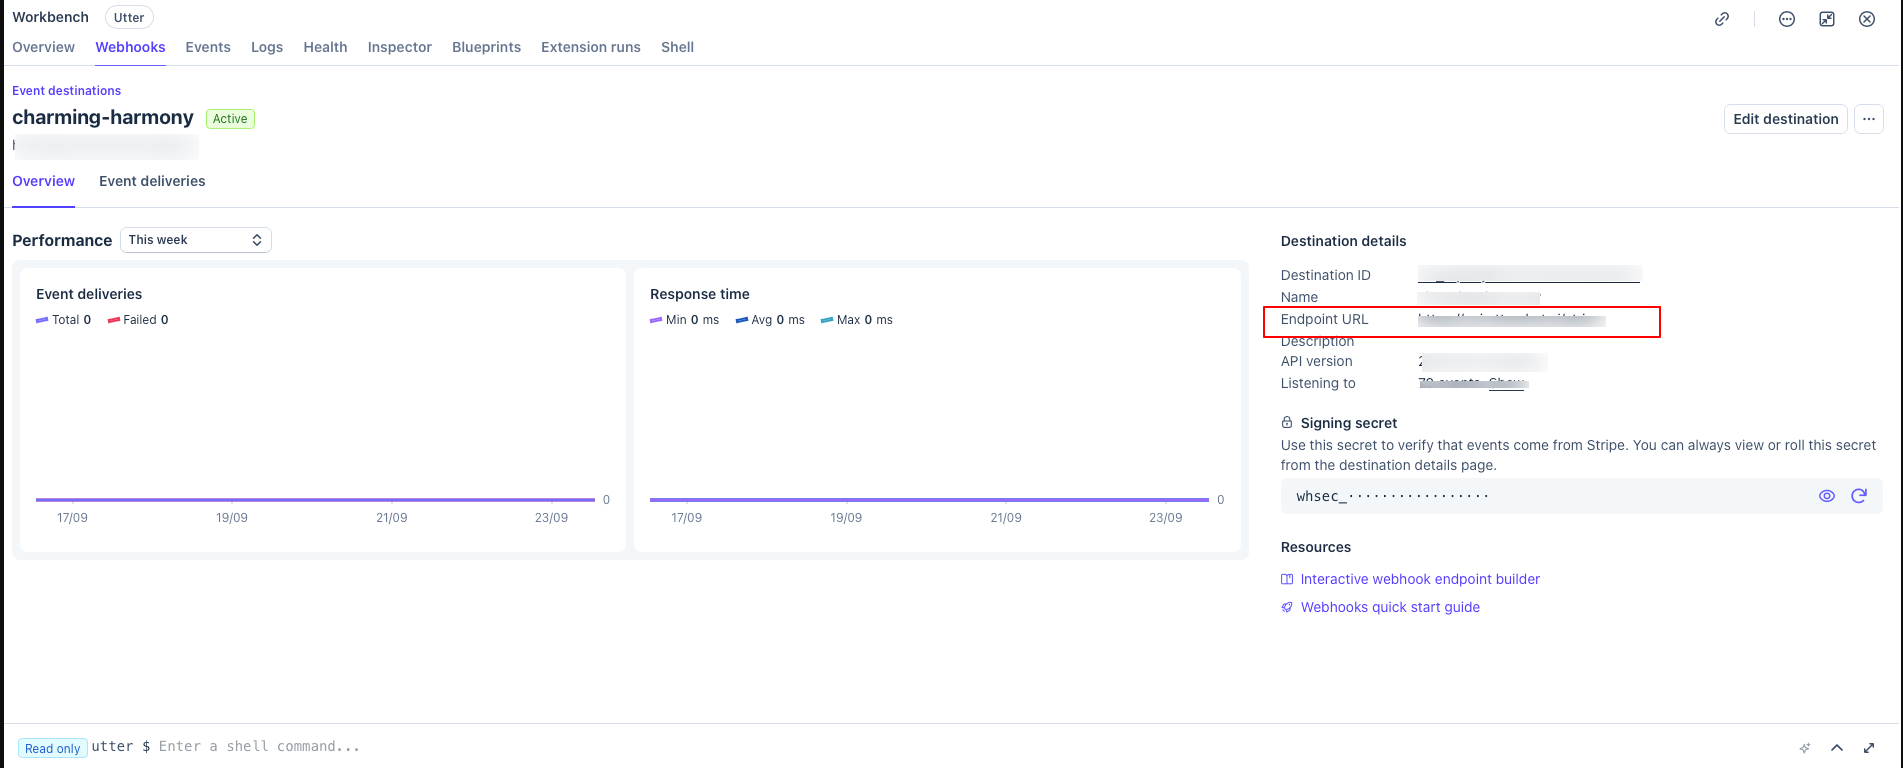Click the Edit destination button
This screenshot has height=768, width=1903.
(x=1786, y=119)
